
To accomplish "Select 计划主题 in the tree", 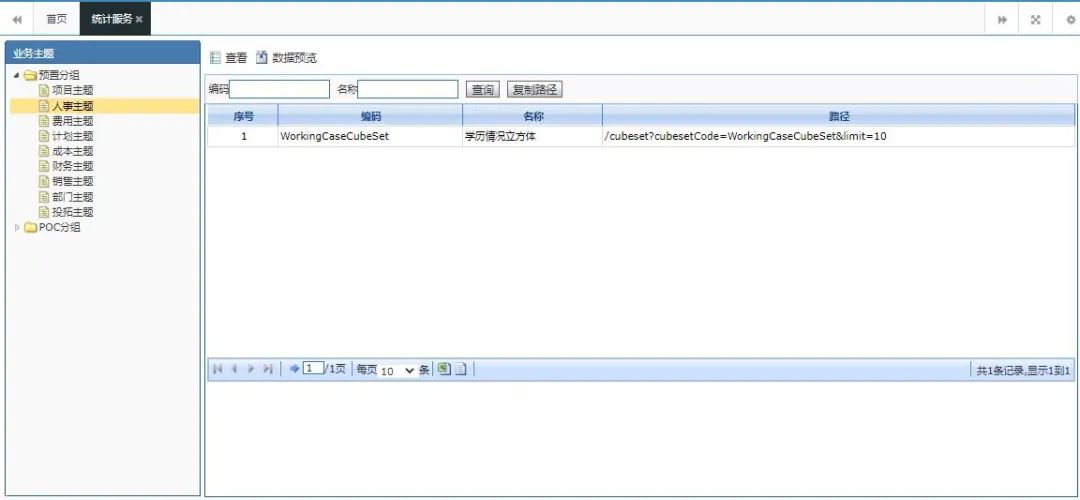I will [x=72, y=136].
